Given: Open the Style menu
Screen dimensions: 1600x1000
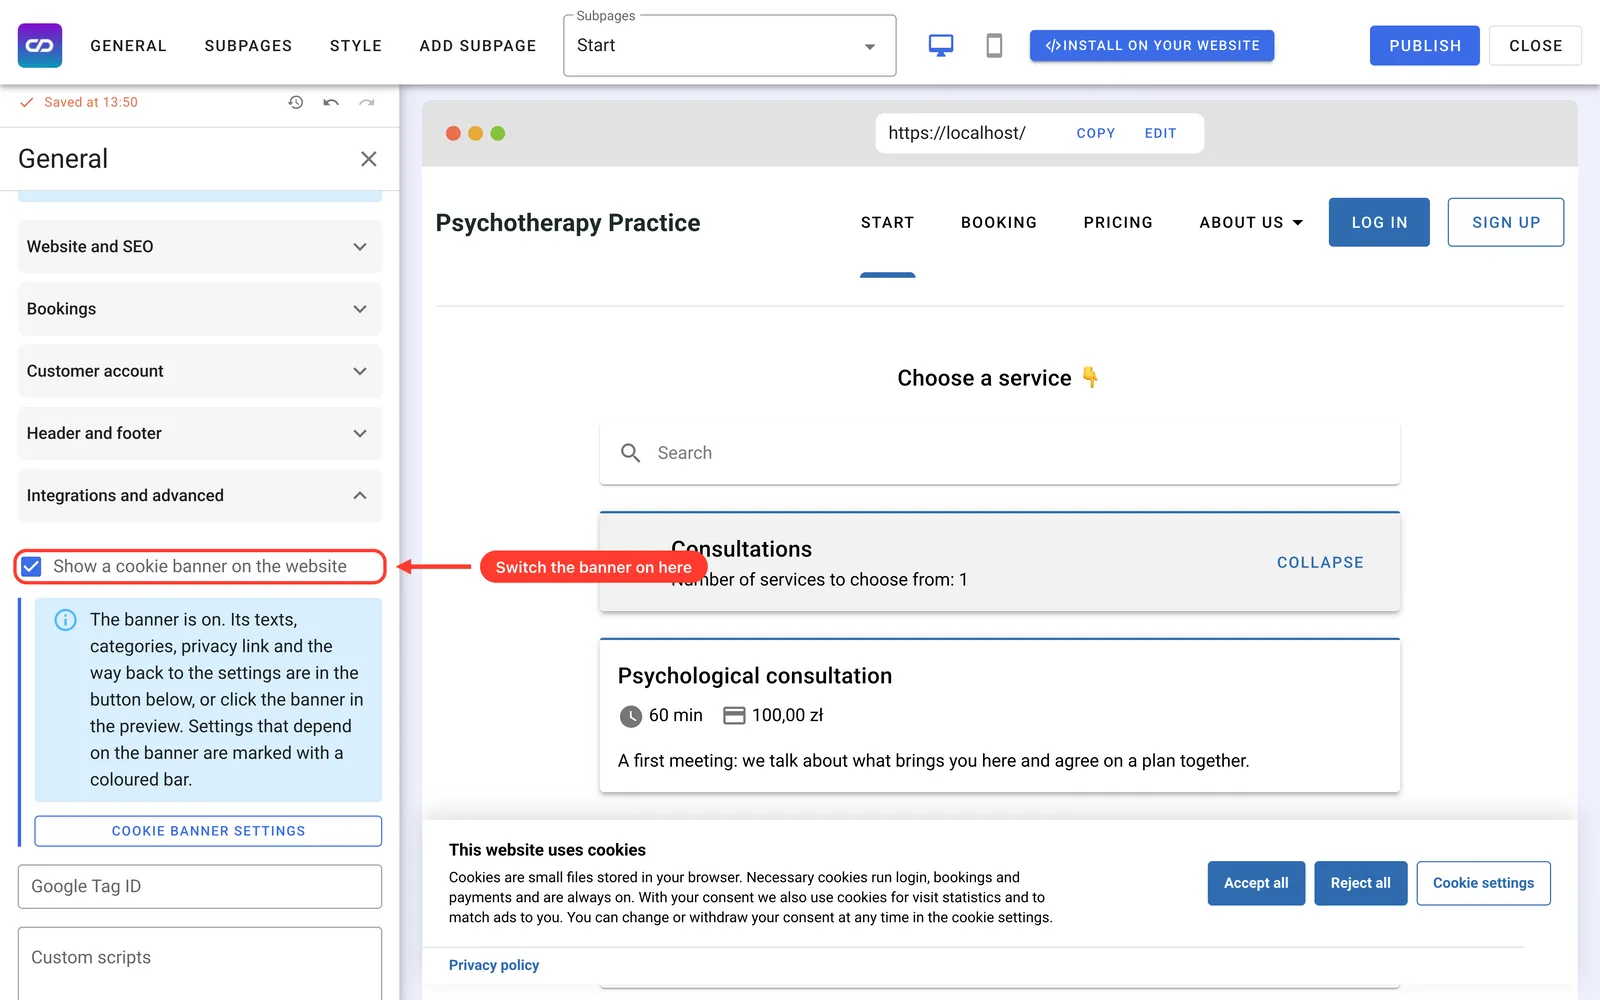Looking at the screenshot, I should pos(356,46).
